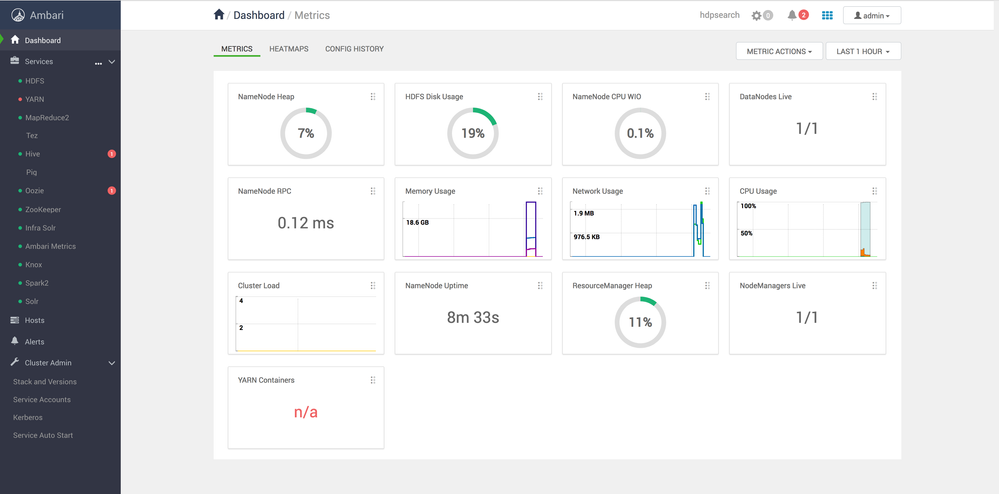Open Memory Usage widget handle
This screenshot has height=494, width=999.
(x=540, y=191)
